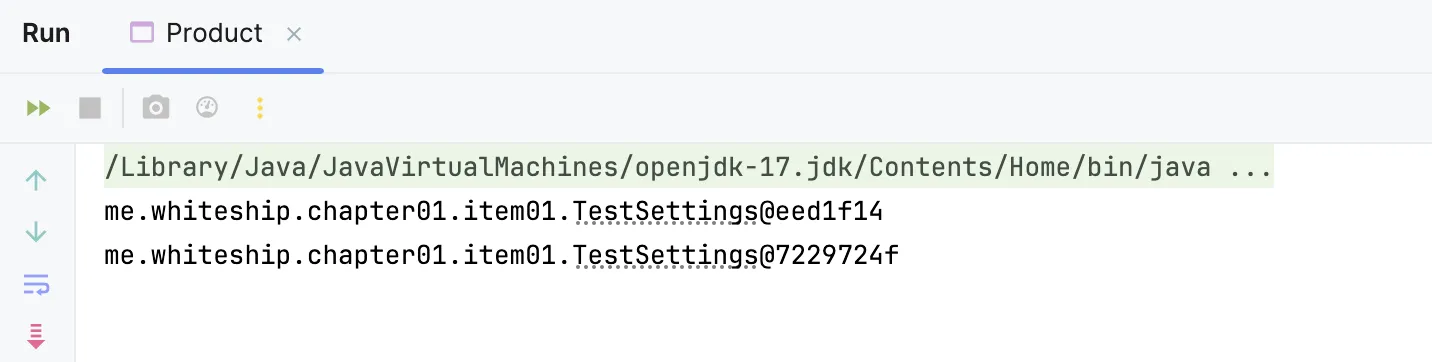
Task: Click the window icon on Product tab
Action: [x=142, y=33]
